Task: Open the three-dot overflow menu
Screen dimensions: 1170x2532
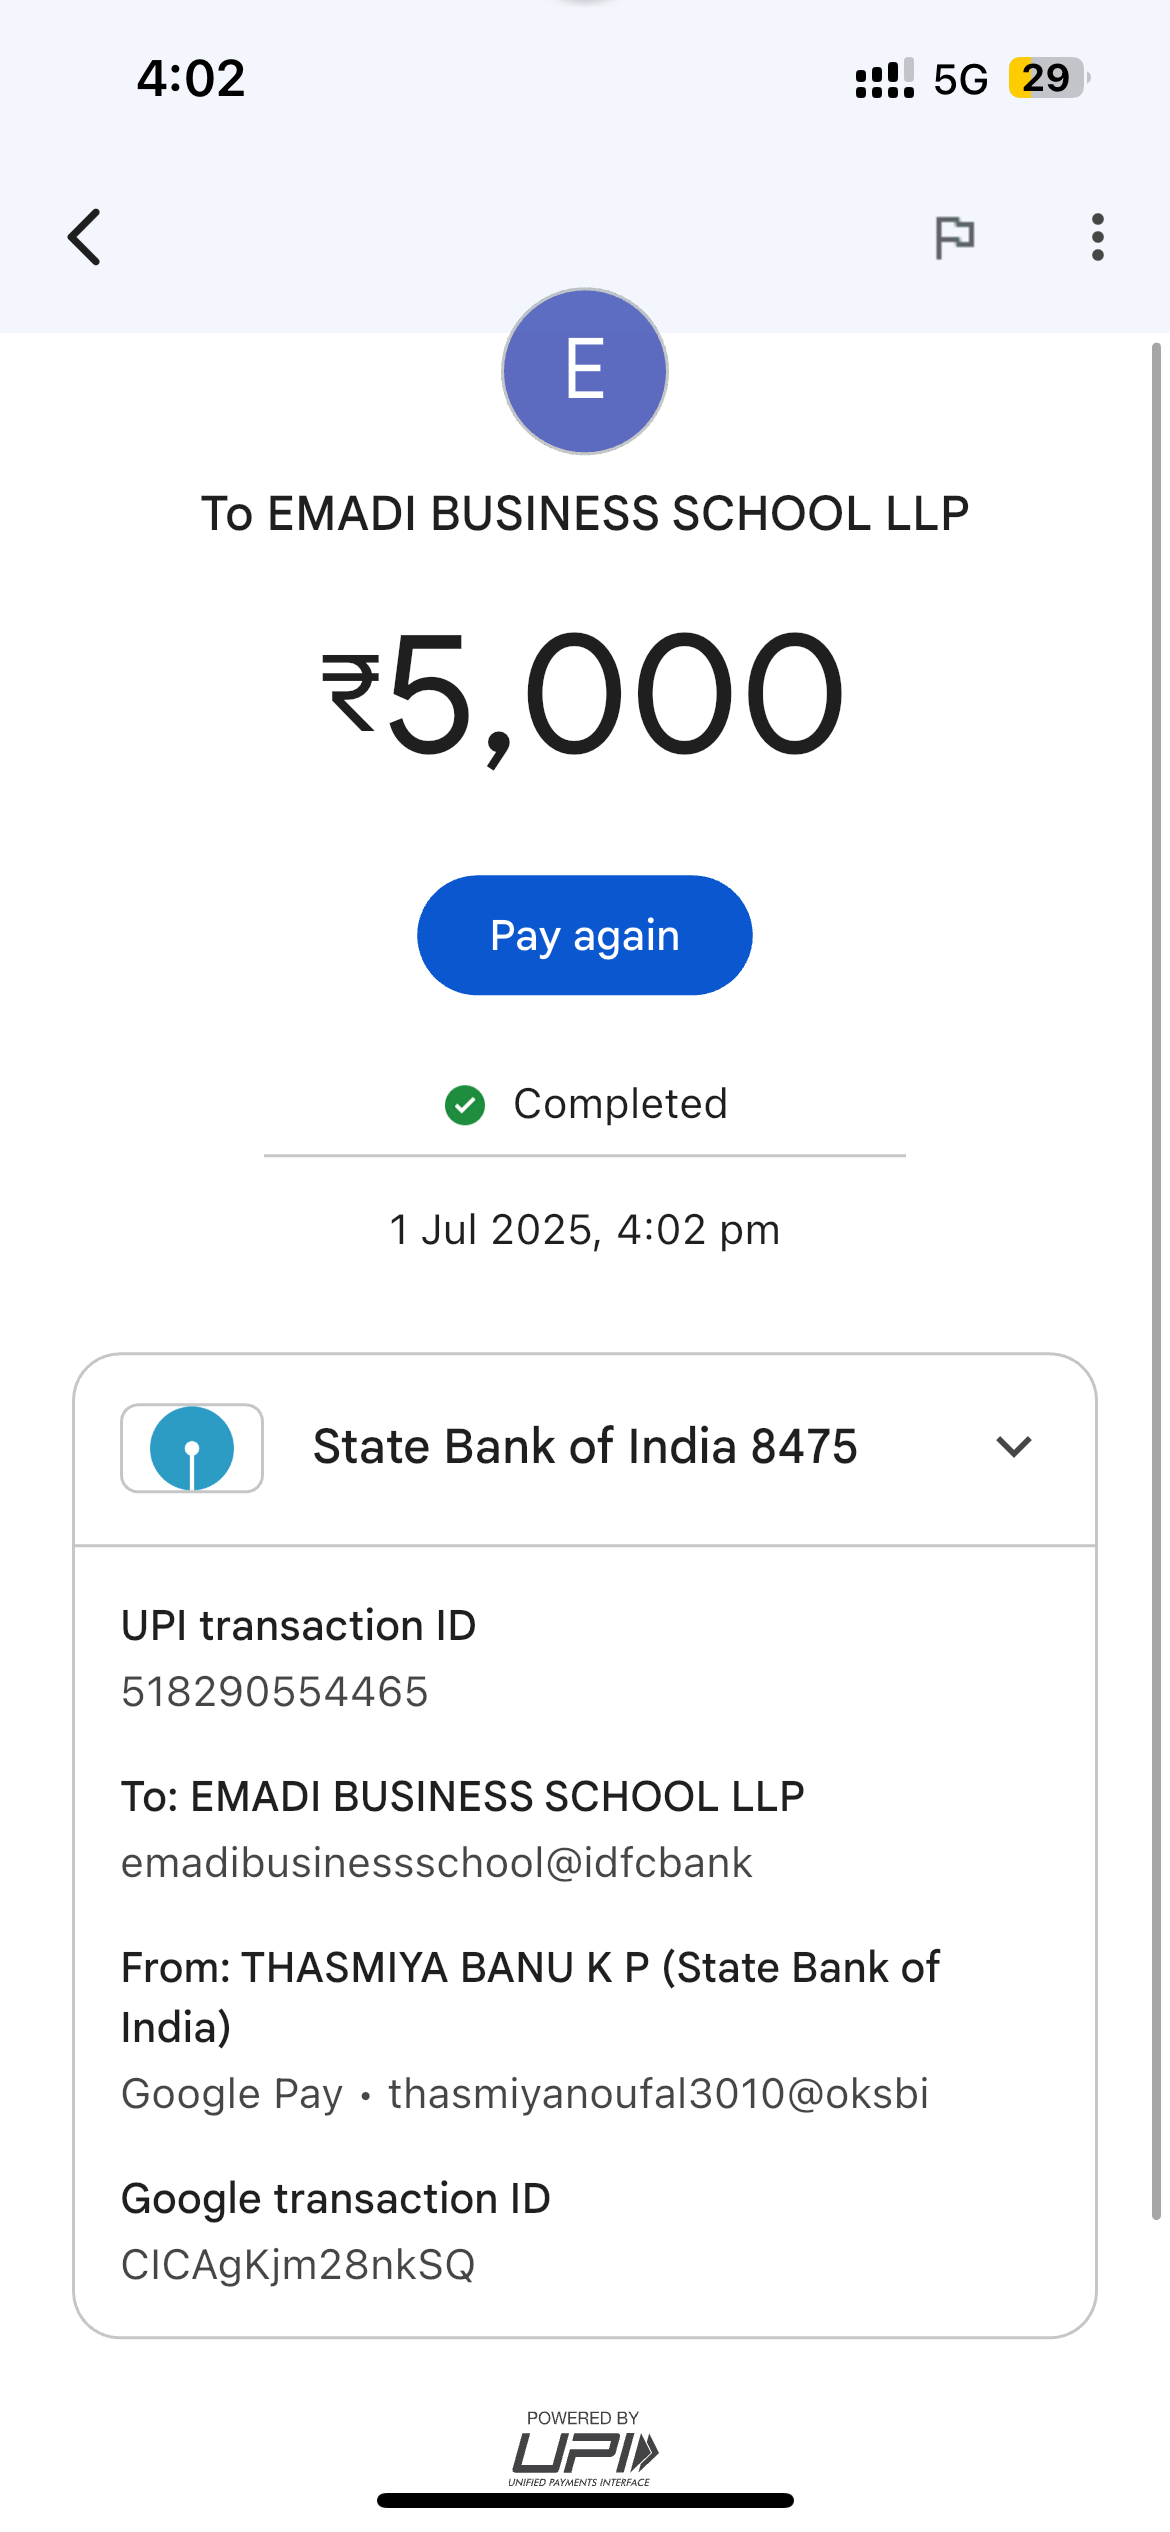Action: (x=1097, y=237)
